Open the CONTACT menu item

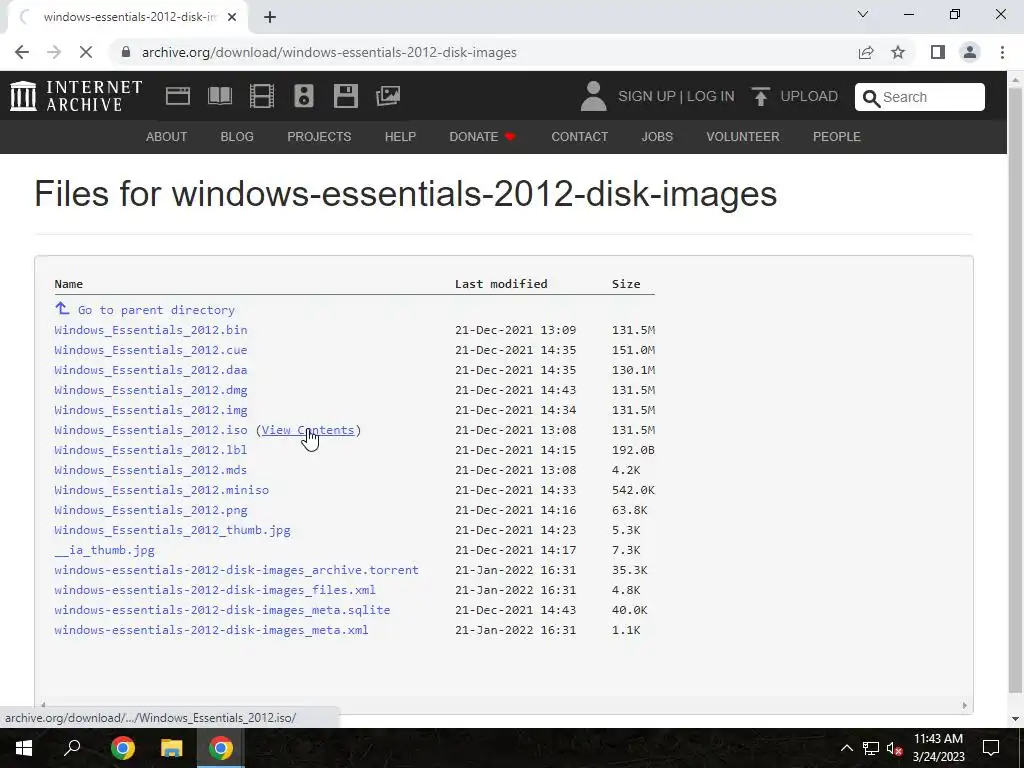(x=580, y=136)
